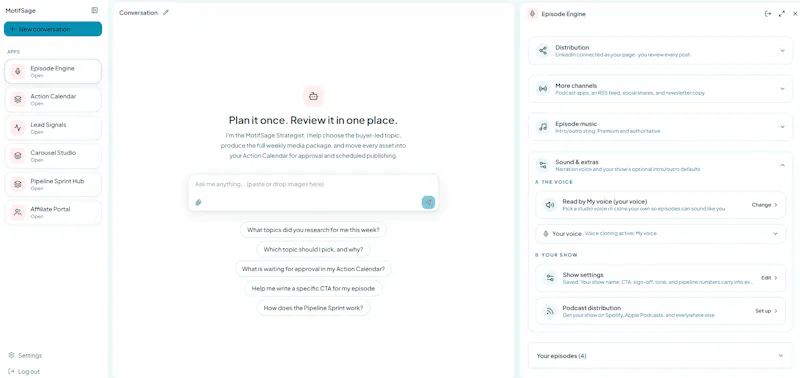
Task: Click the Episode music note icon
Action: pyautogui.click(x=543, y=127)
